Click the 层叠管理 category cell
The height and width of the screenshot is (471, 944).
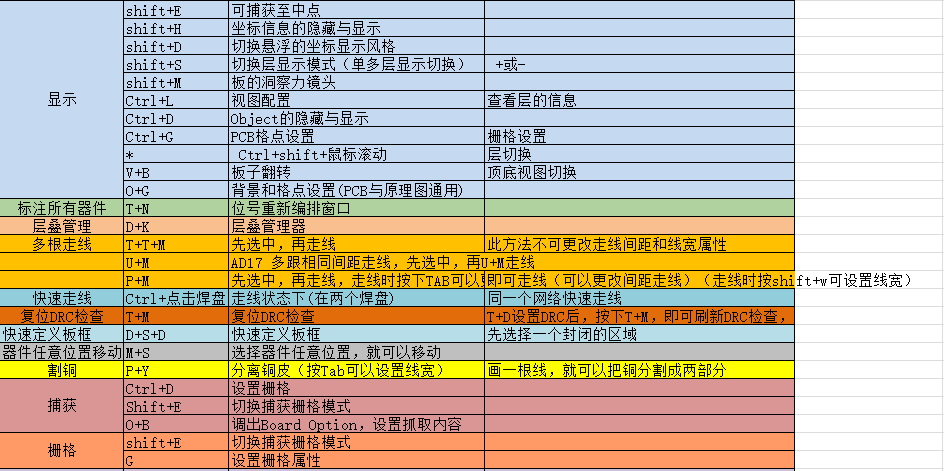click(61, 226)
